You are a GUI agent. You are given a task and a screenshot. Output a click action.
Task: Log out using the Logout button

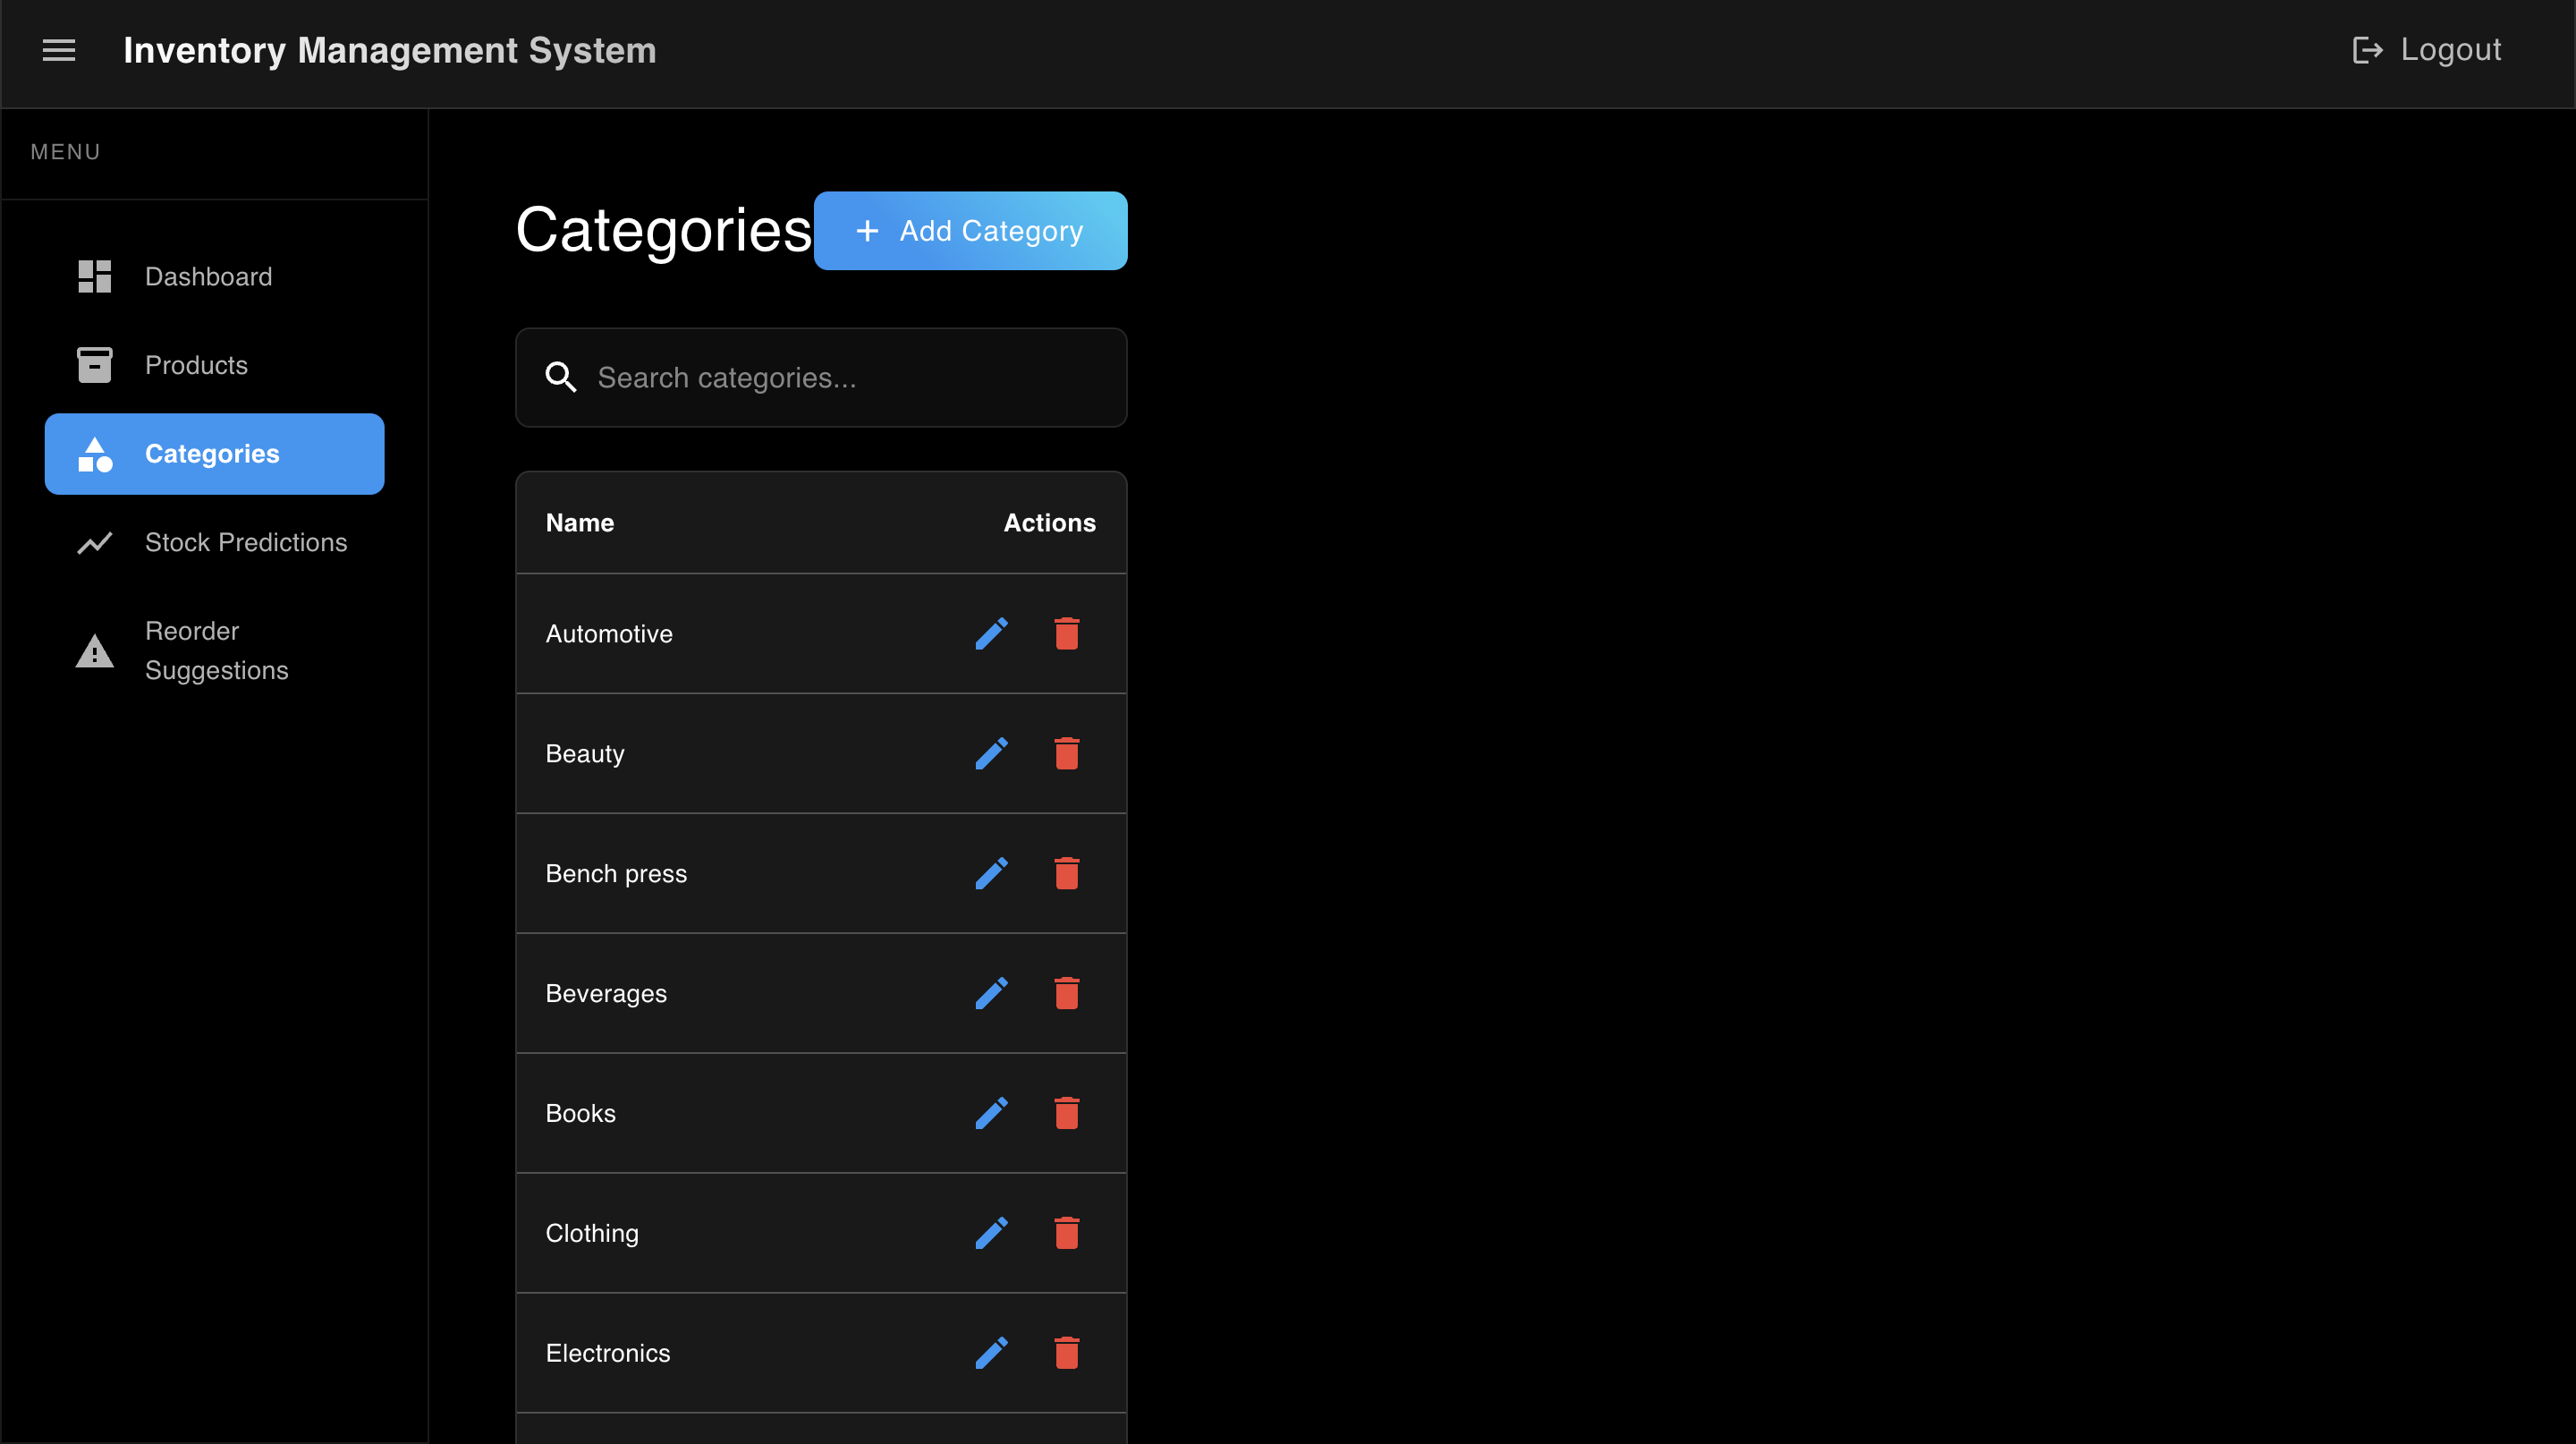(2427, 50)
